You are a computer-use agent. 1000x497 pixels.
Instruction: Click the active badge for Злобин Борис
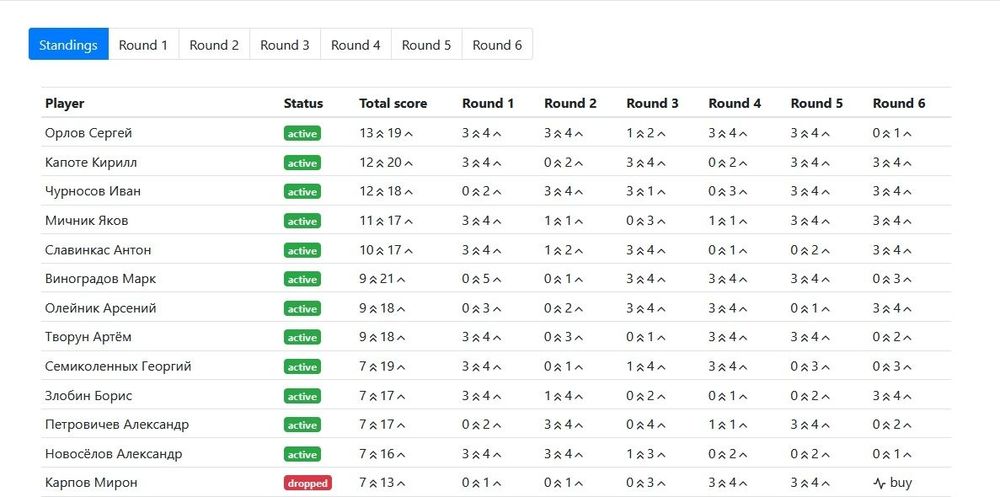[x=302, y=396]
